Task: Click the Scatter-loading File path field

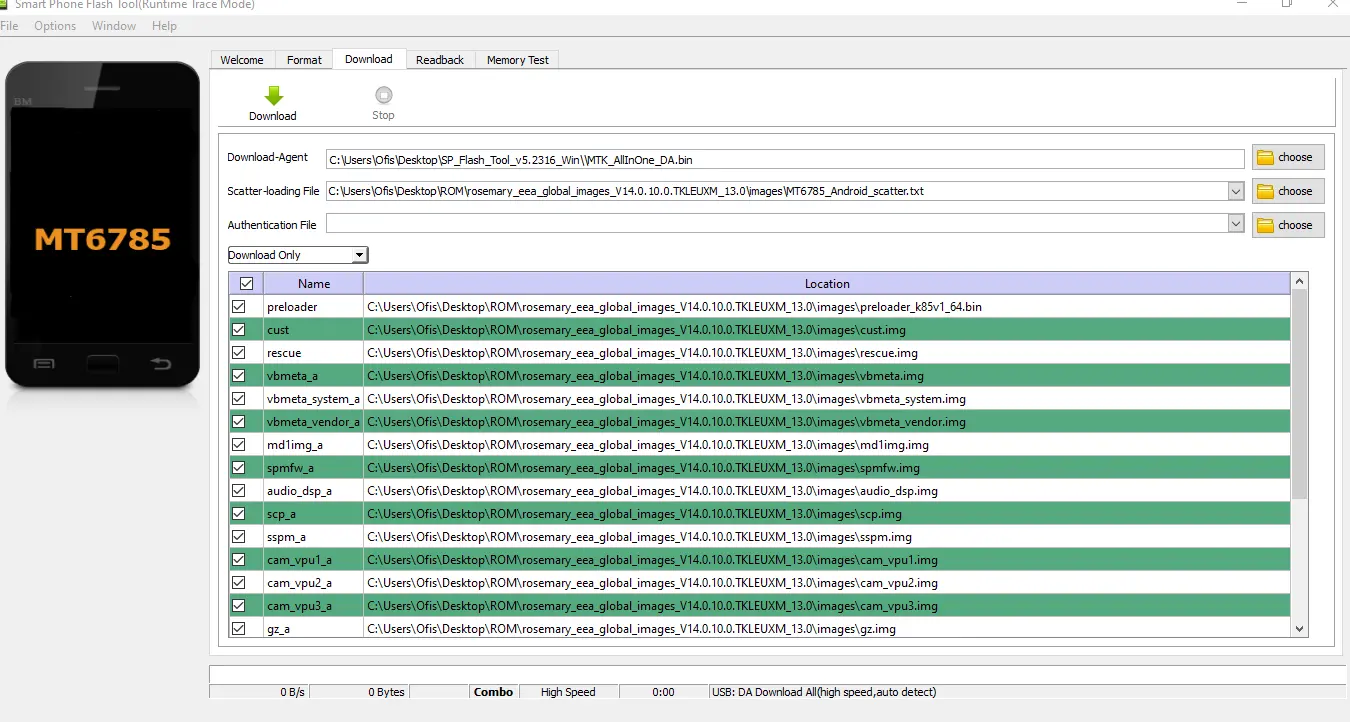Action: click(x=776, y=191)
